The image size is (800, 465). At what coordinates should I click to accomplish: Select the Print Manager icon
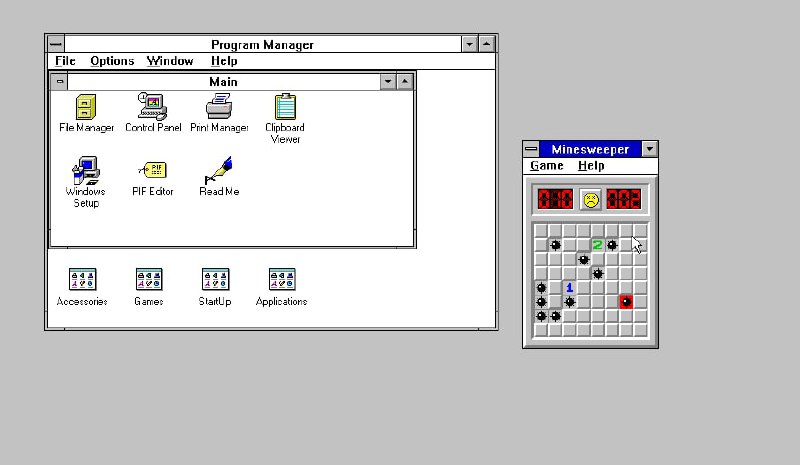219,106
